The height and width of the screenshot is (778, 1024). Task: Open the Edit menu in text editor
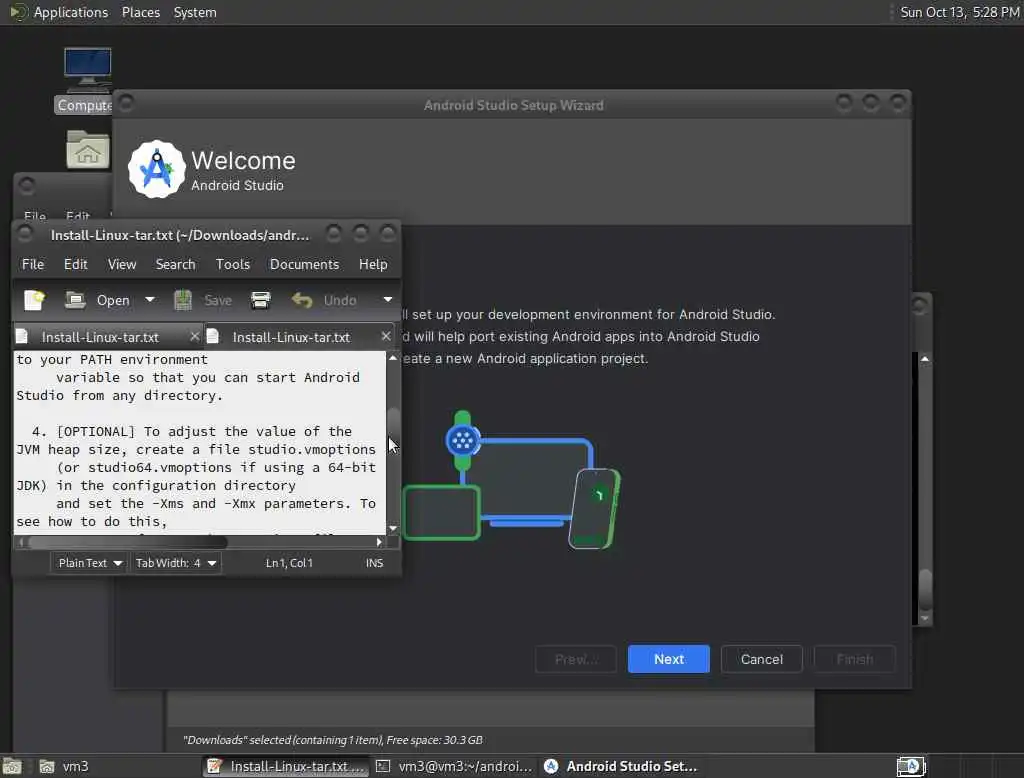(75, 264)
